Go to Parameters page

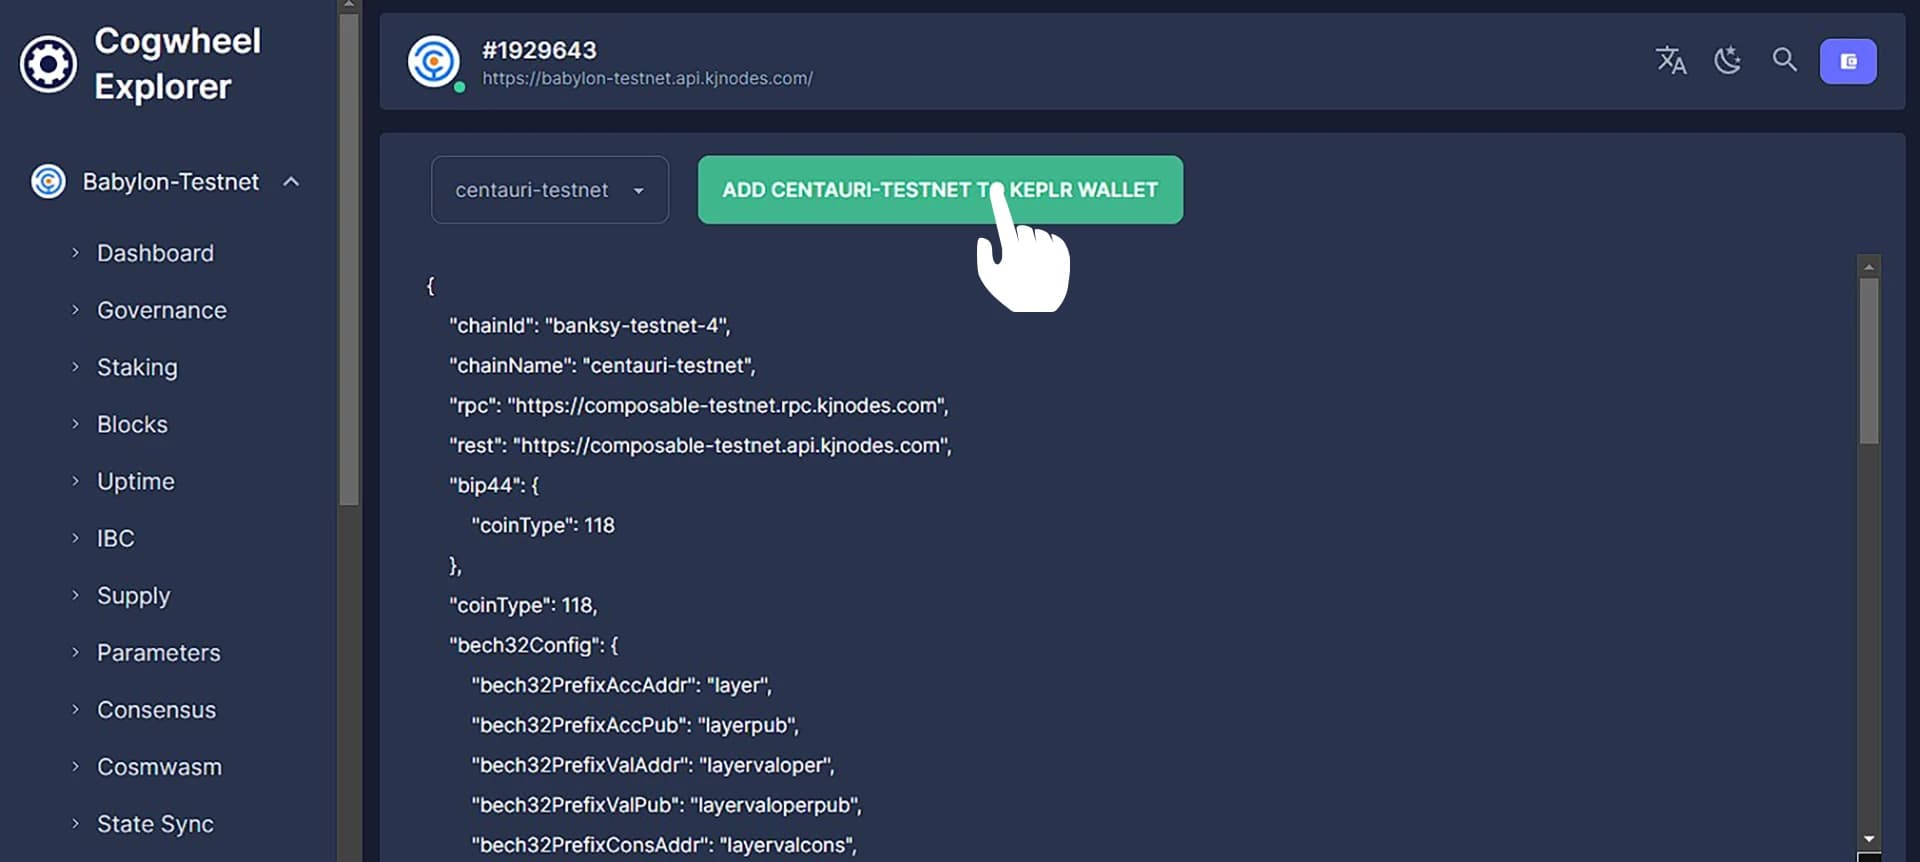[158, 652]
